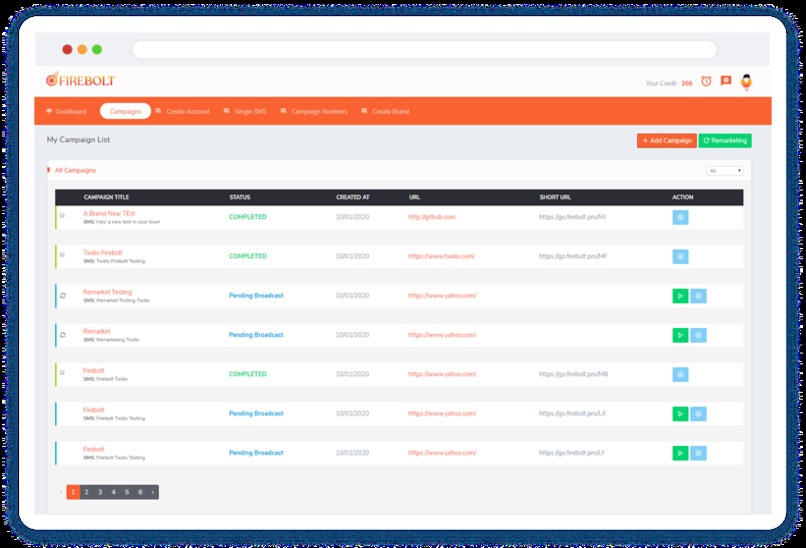Click the view icon for Twilio Firebolt row
This screenshot has height=548, width=806.
680,257
